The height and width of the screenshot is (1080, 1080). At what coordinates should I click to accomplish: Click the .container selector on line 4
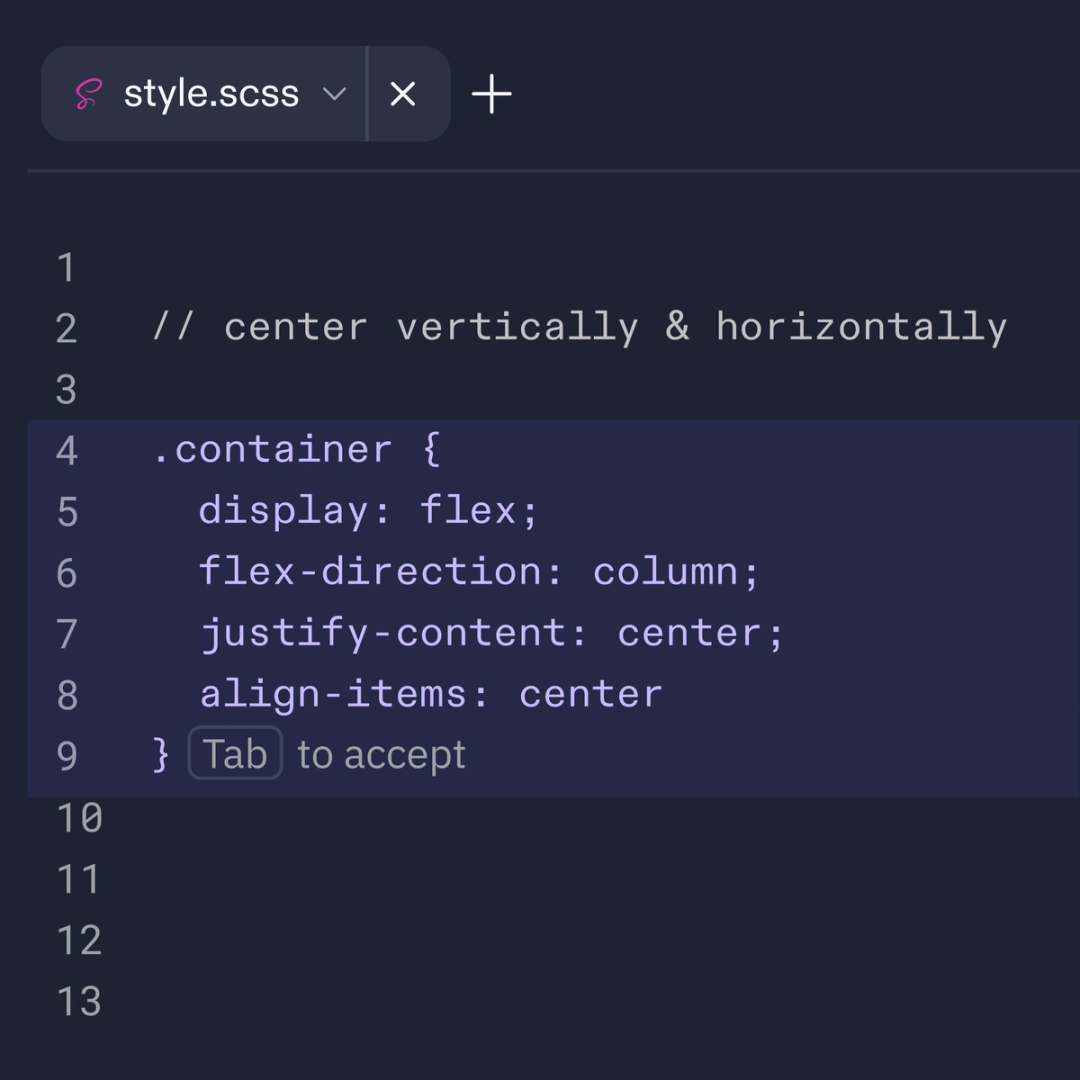(x=270, y=449)
